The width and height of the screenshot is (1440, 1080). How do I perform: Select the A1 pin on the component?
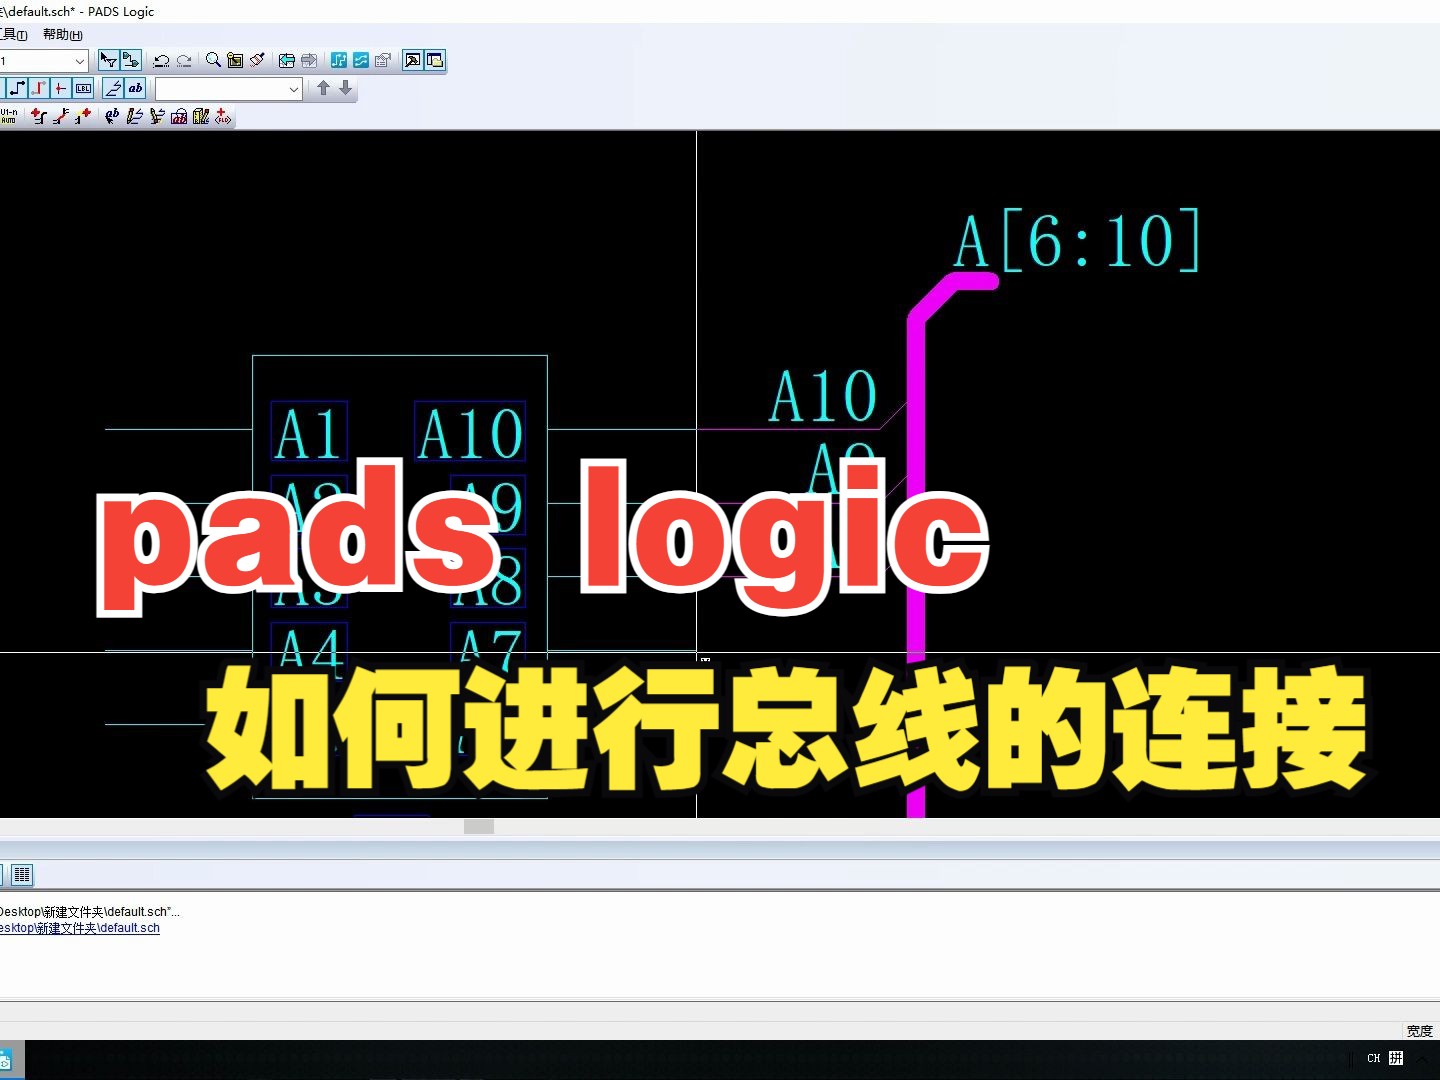[309, 433]
